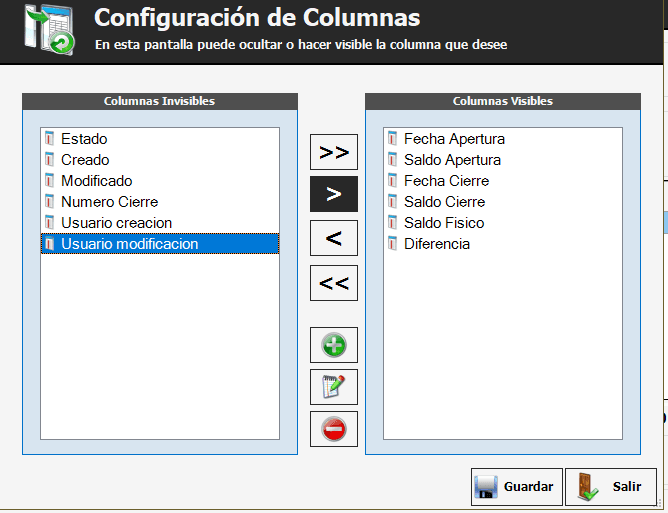The image size is (668, 513).
Task: Click the notepad edit icon button
Action: coord(333,387)
